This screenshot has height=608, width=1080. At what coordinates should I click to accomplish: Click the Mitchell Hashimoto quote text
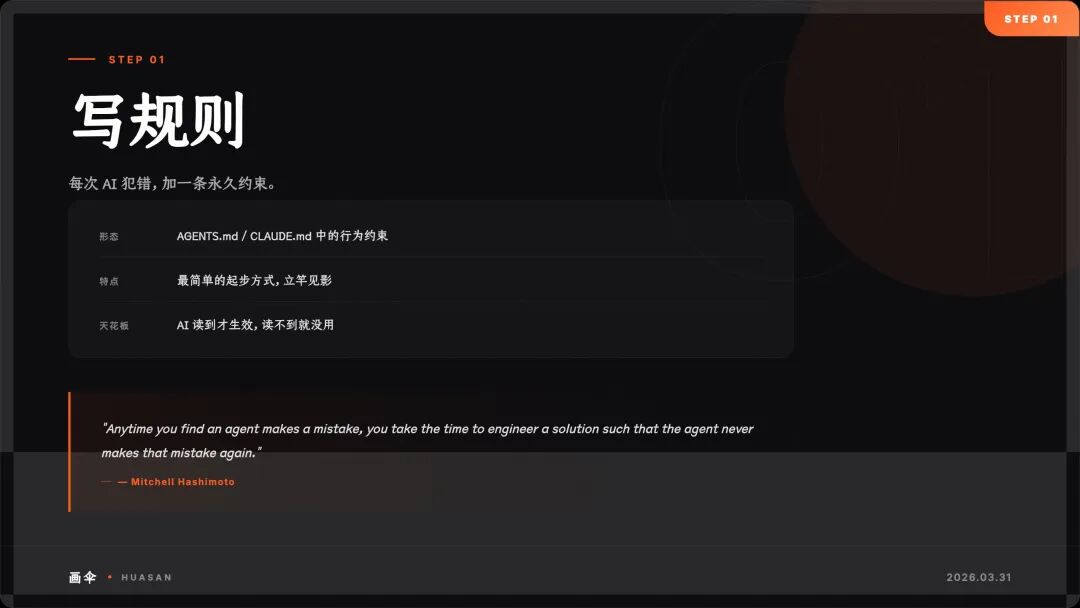coord(427,441)
